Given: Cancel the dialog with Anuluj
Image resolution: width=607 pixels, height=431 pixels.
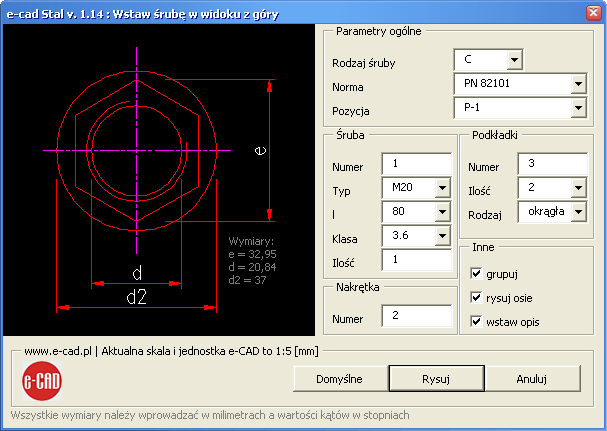Looking at the screenshot, I should (531, 378).
